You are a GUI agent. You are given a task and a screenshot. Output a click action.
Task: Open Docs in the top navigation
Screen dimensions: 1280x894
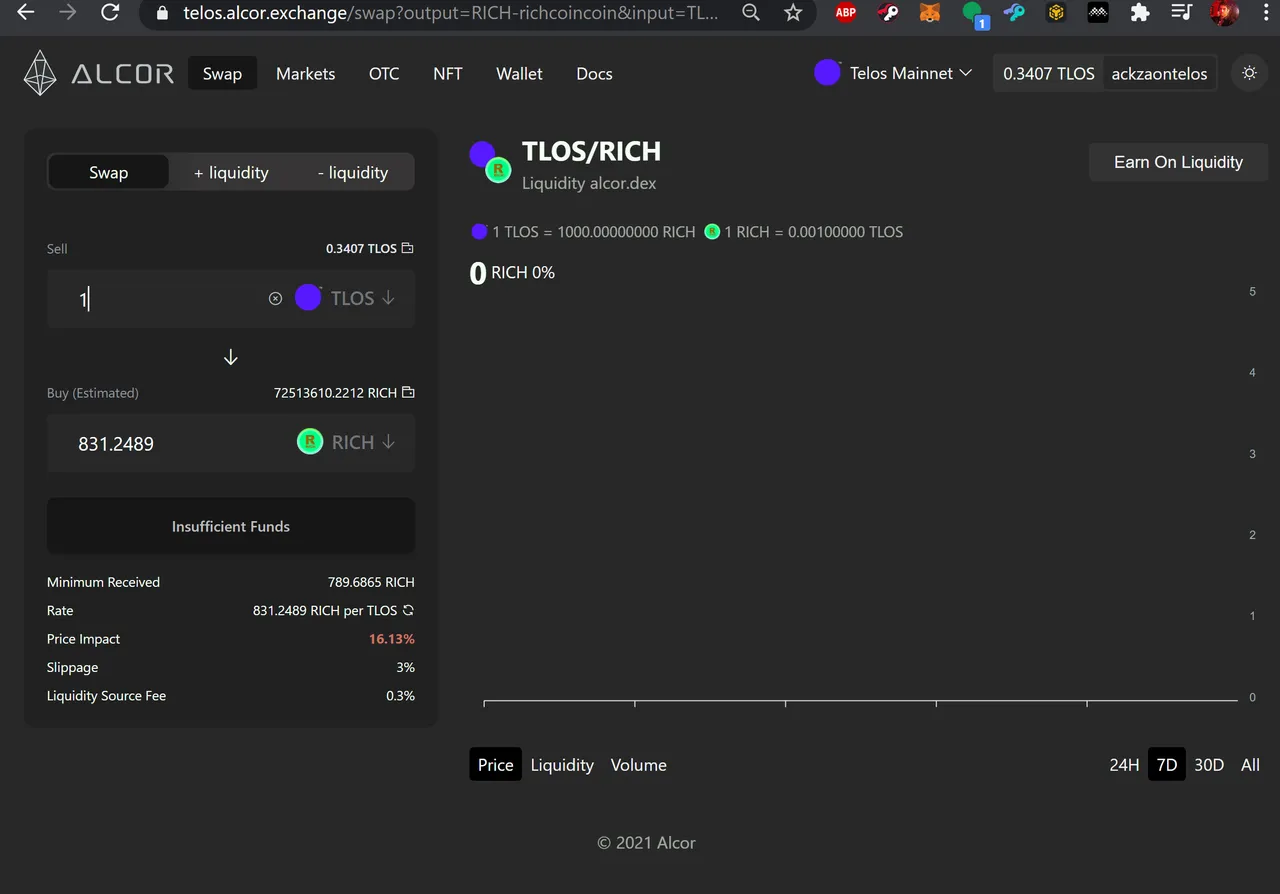tap(594, 73)
